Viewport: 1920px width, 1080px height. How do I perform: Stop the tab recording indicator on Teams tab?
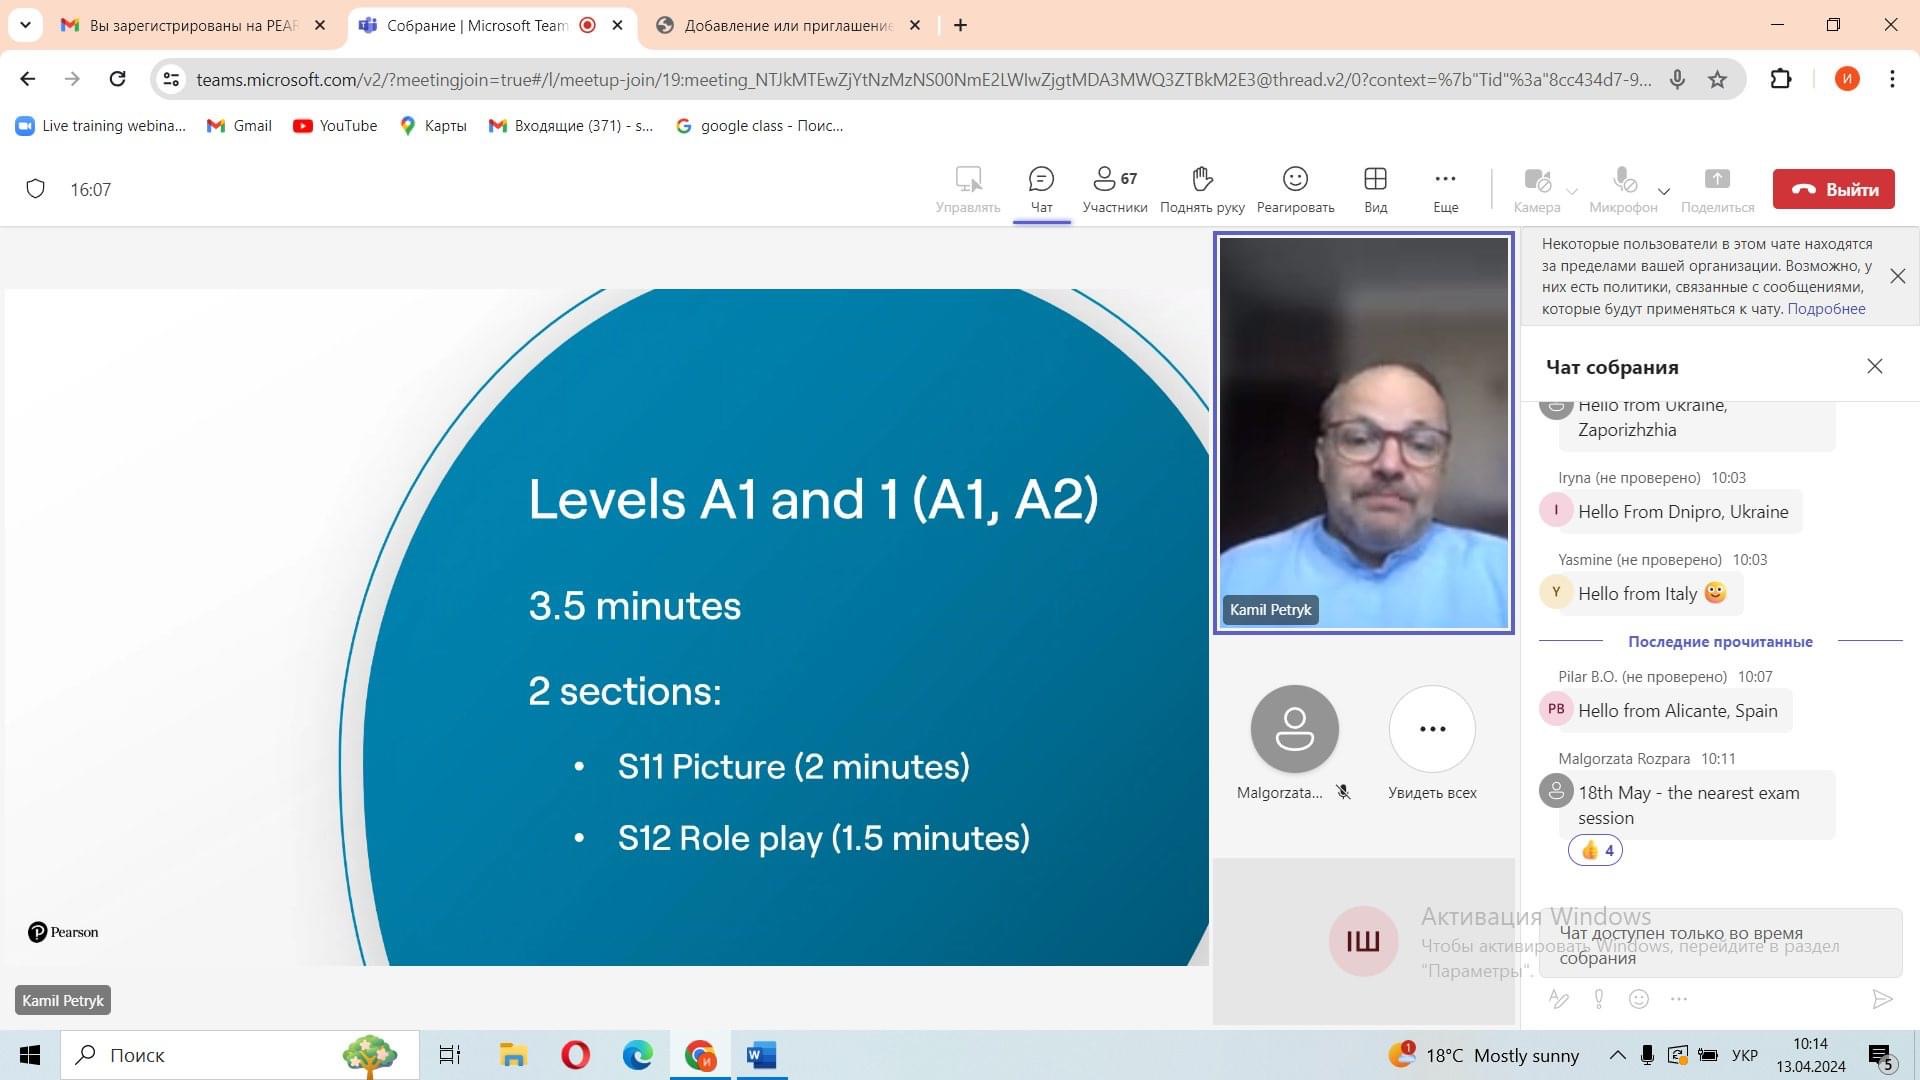588,26
